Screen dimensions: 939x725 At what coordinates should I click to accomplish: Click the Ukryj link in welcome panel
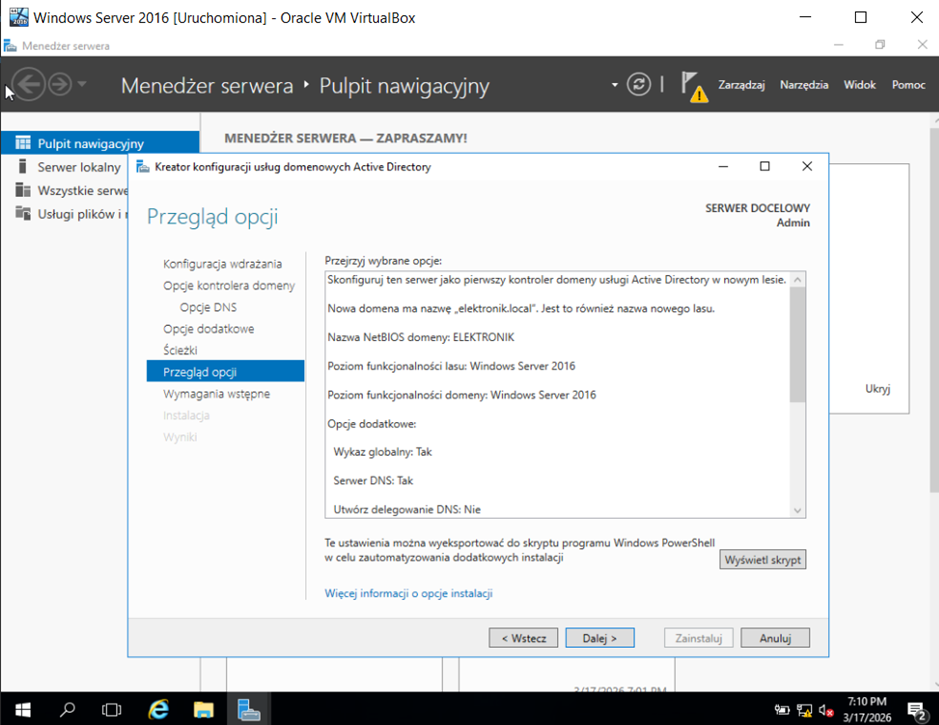pyautogui.click(x=877, y=389)
